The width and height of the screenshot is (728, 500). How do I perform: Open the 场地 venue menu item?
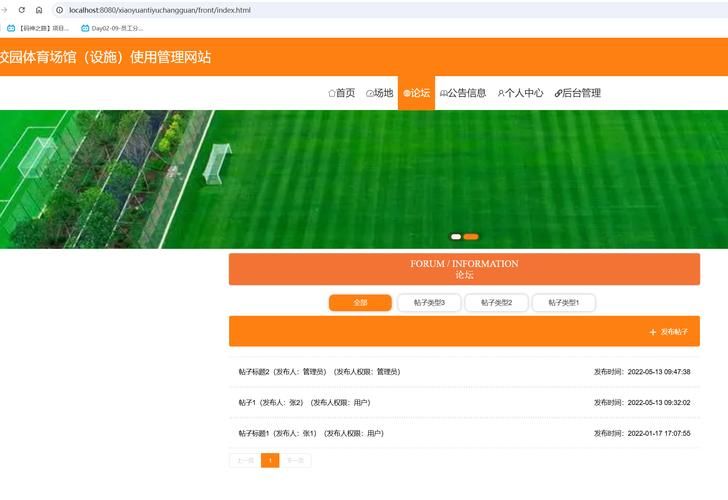pos(379,93)
